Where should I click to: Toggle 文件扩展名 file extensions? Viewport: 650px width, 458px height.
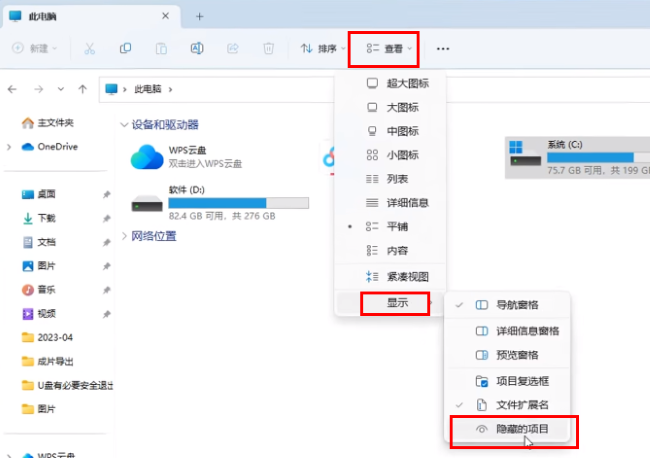tap(507, 405)
